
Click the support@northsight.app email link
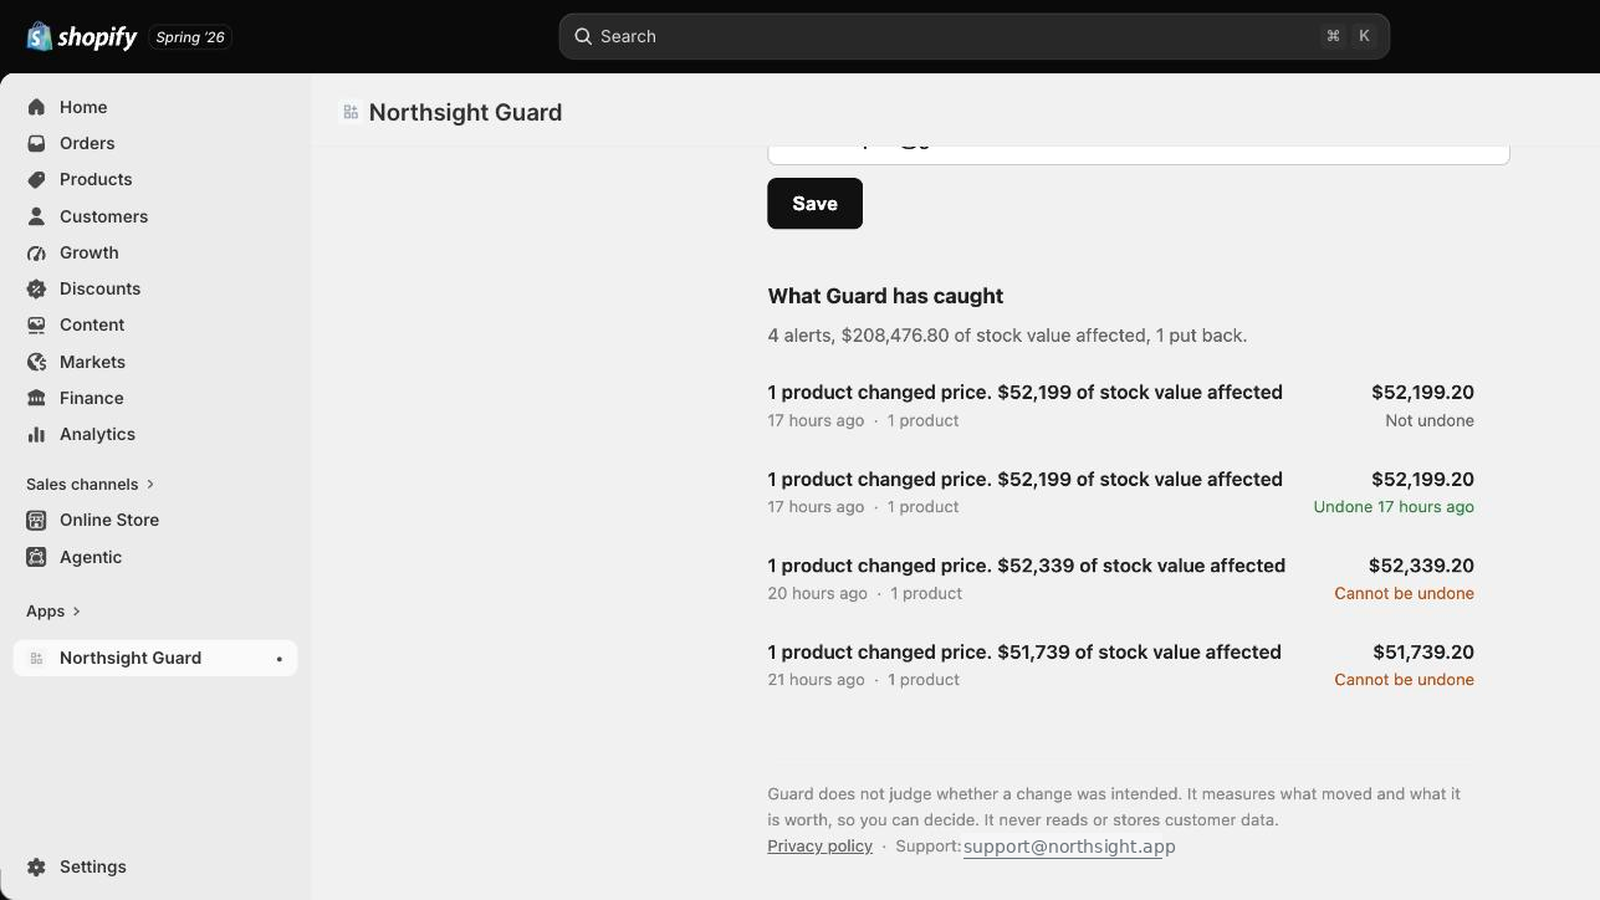pyautogui.click(x=1069, y=846)
